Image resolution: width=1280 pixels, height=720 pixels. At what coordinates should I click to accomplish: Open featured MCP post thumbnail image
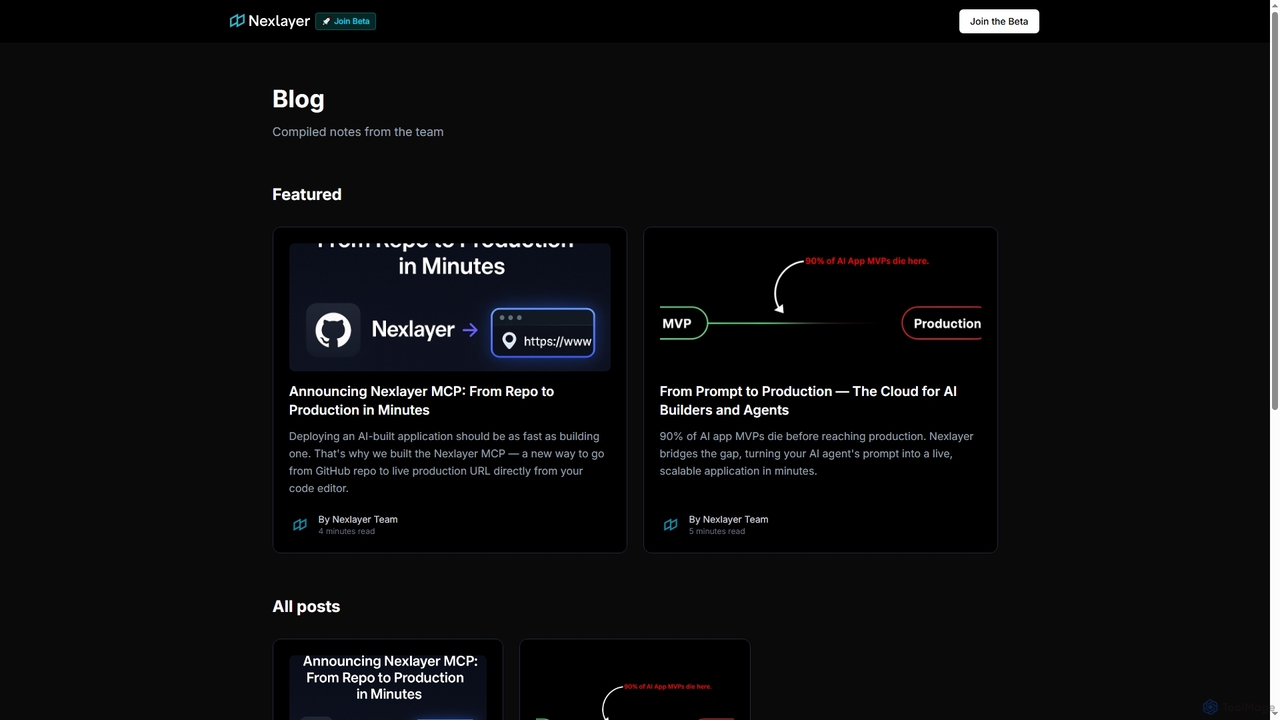click(450, 307)
